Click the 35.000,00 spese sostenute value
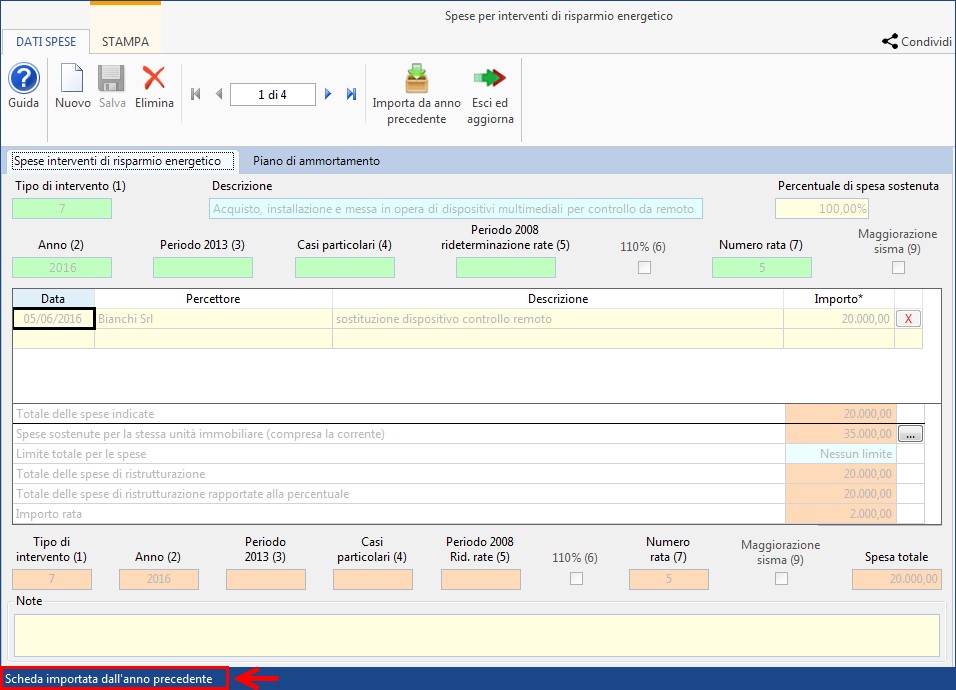Viewport: 956px width, 690px height. (x=841, y=434)
